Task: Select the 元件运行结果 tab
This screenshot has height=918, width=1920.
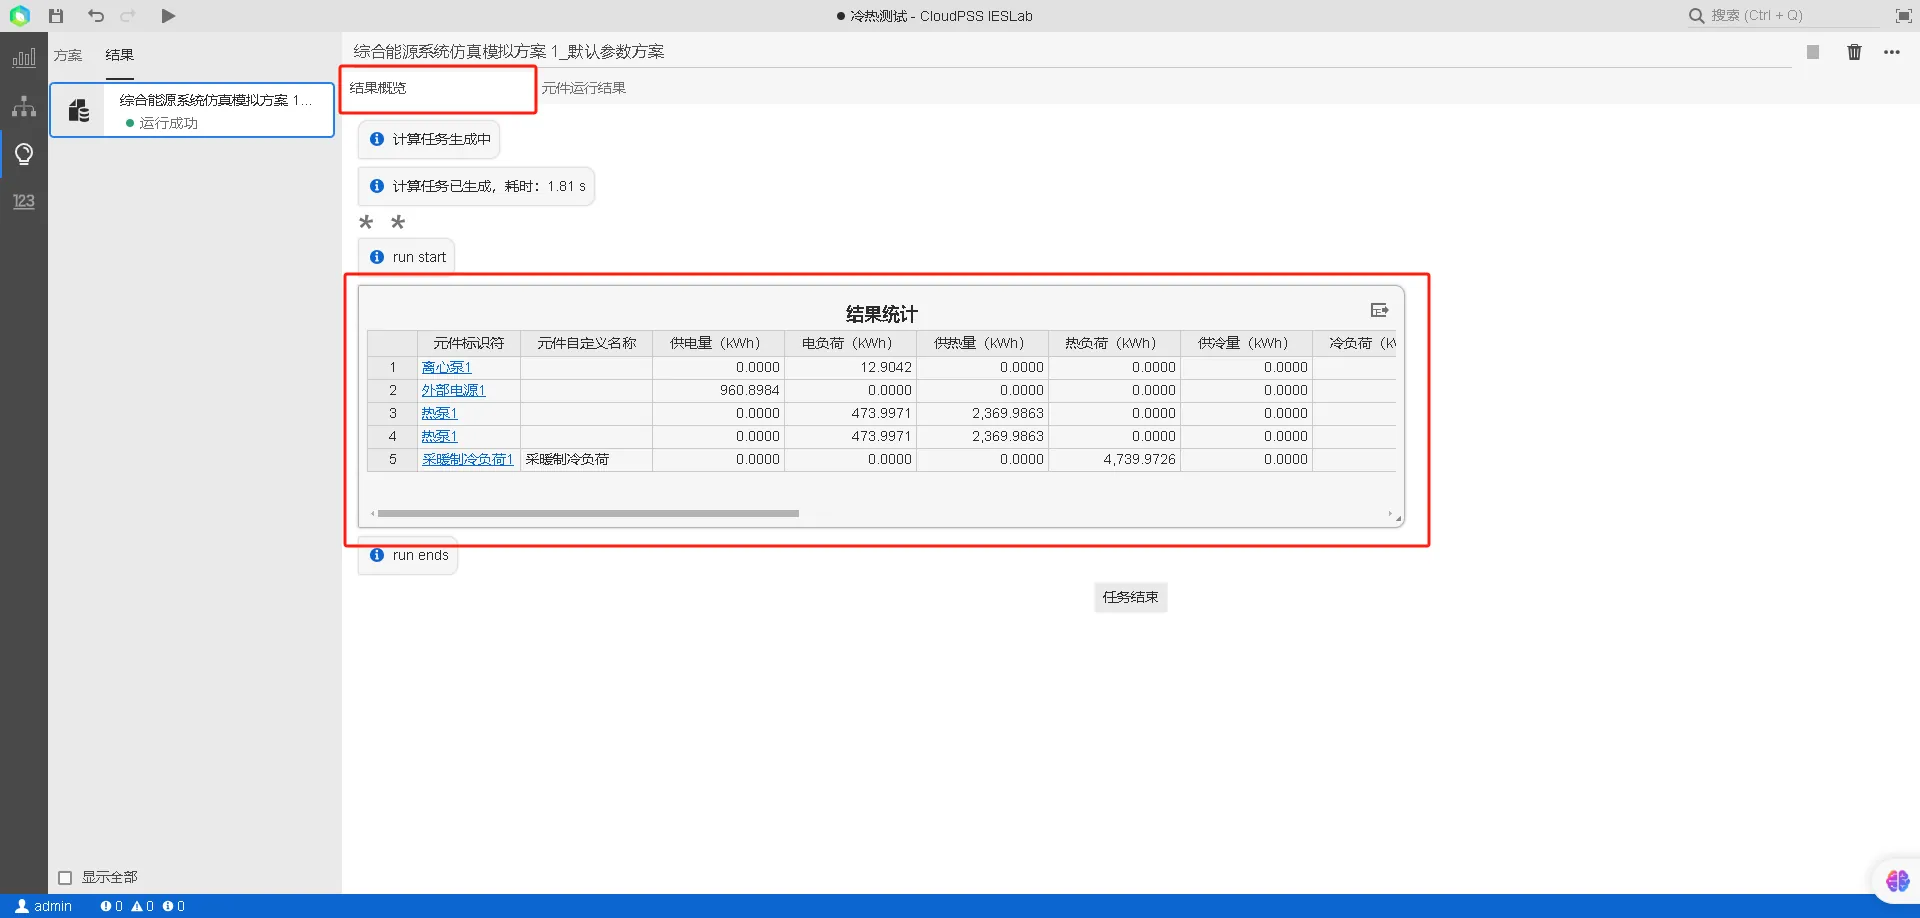Action: 584,88
